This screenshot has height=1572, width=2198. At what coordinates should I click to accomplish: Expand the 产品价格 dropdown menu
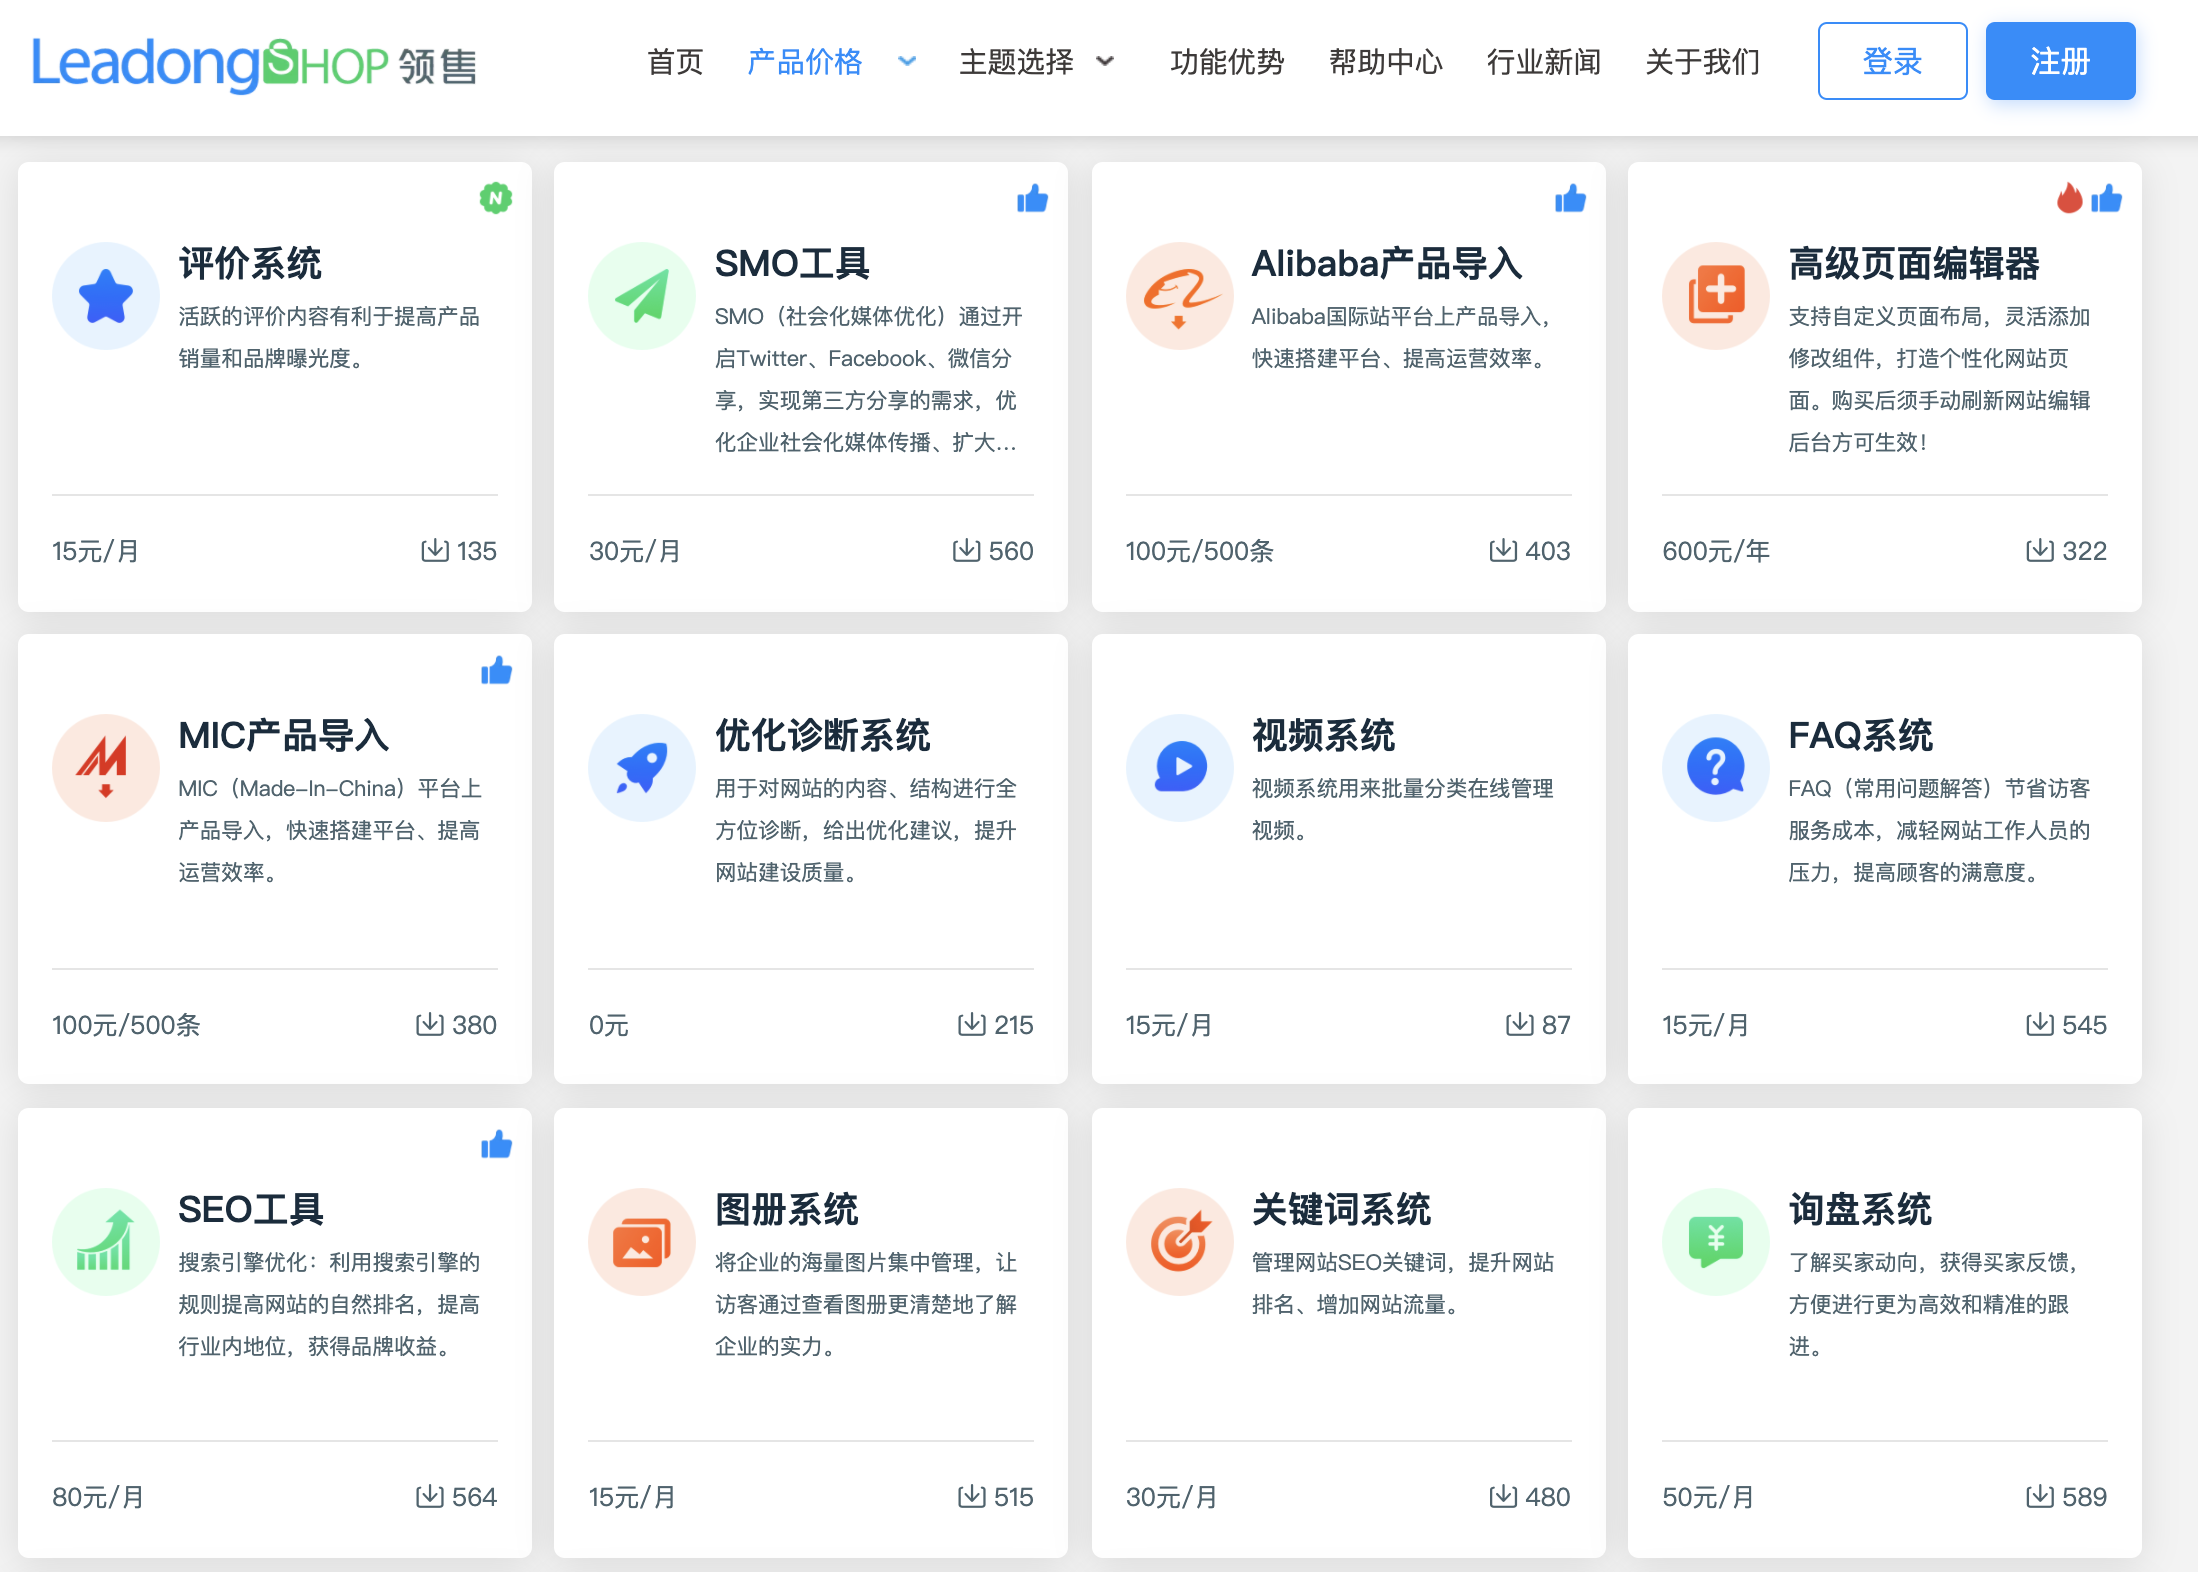tap(804, 62)
